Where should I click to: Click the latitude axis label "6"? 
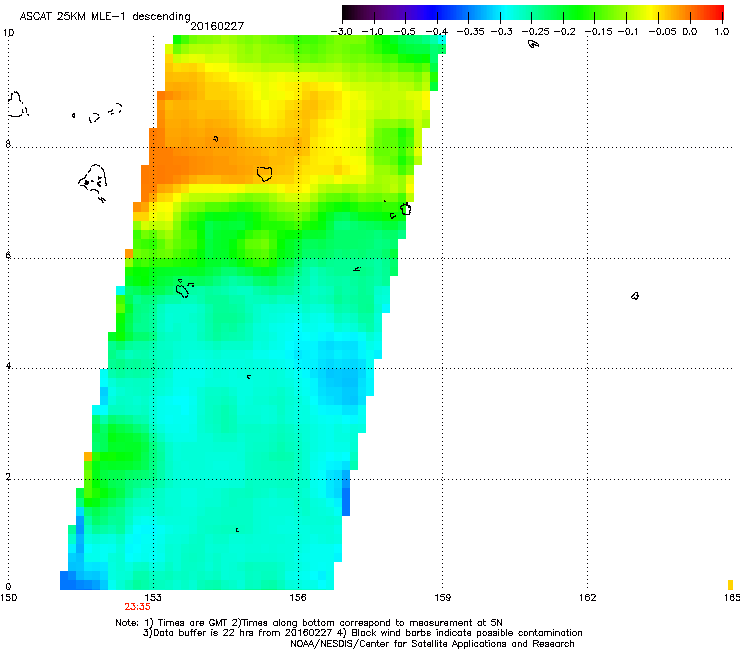point(8,255)
